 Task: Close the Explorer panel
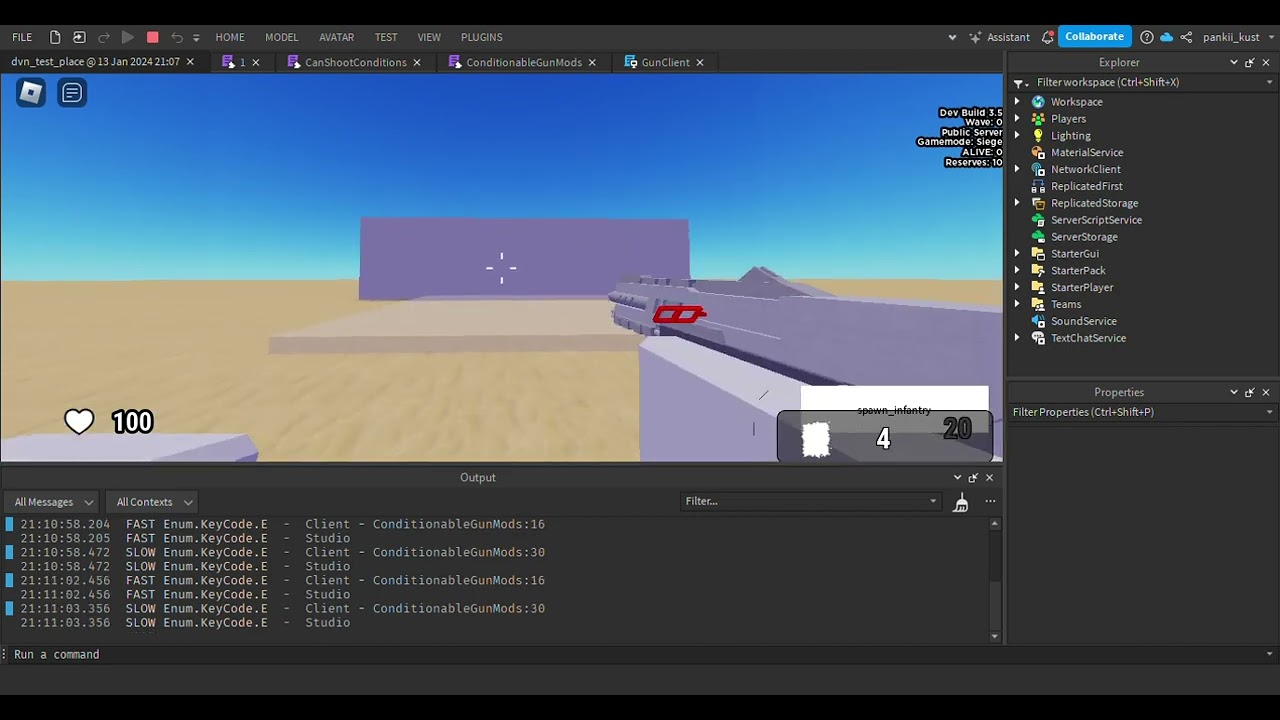(x=1266, y=62)
